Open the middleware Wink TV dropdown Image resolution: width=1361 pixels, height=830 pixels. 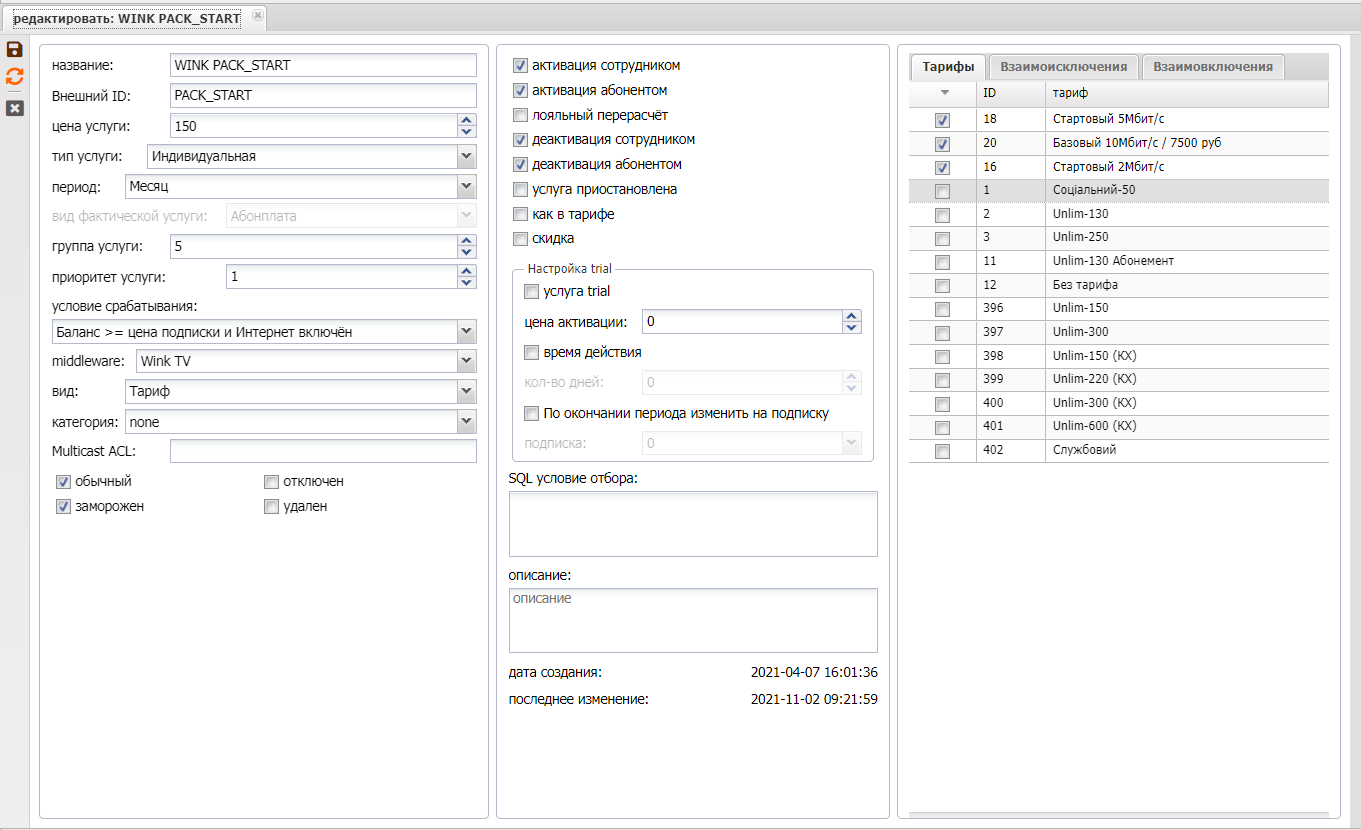click(466, 361)
